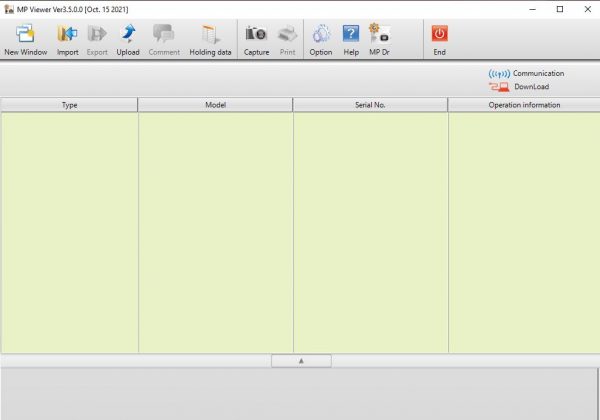Minimize the MP Viewer window
The width and height of the screenshot is (600, 420).
tap(532, 9)
